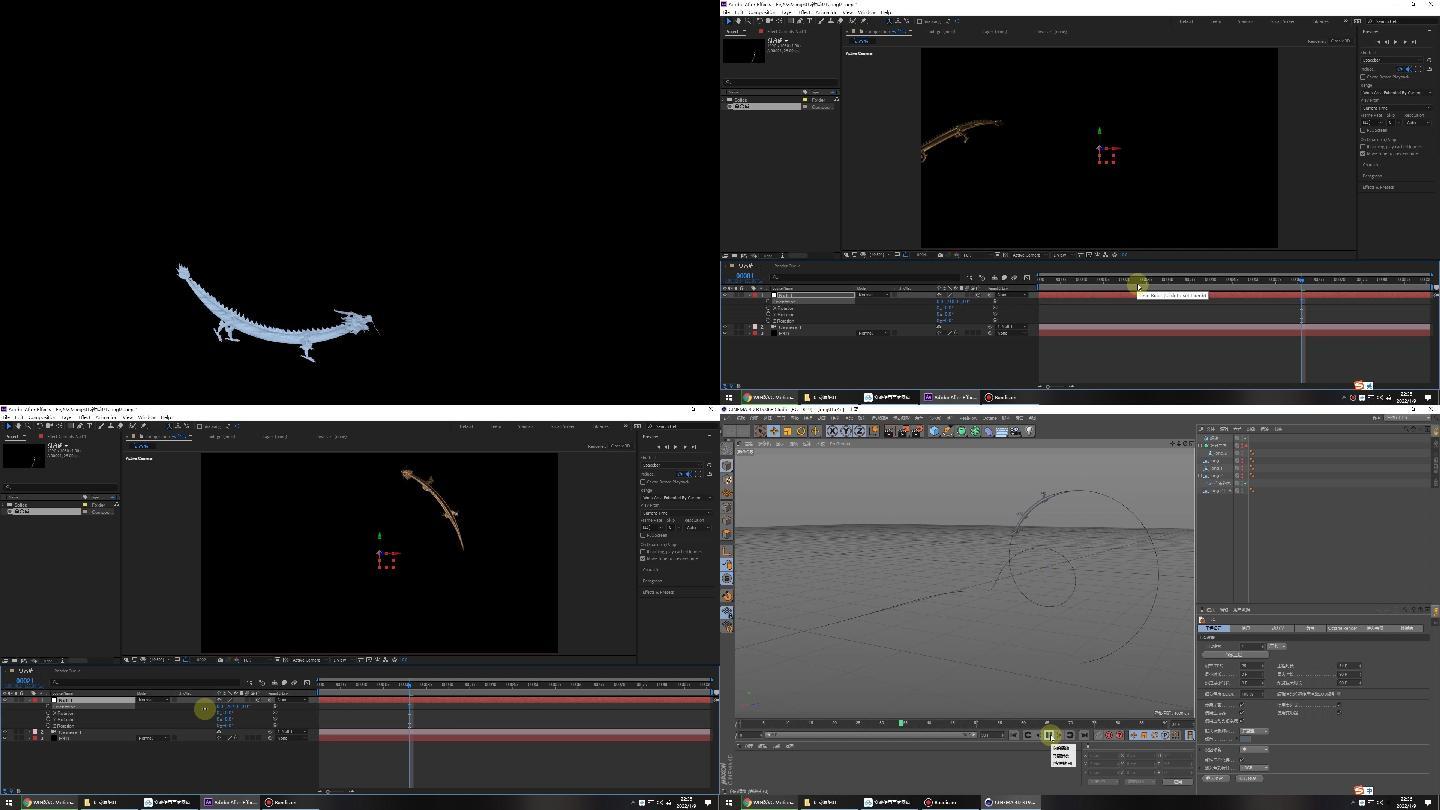This screenshot has height=810, width=1440.
Task: Enable Cache Before Playback in bottom-left Preview panel
Action: (x=643, y=481)
